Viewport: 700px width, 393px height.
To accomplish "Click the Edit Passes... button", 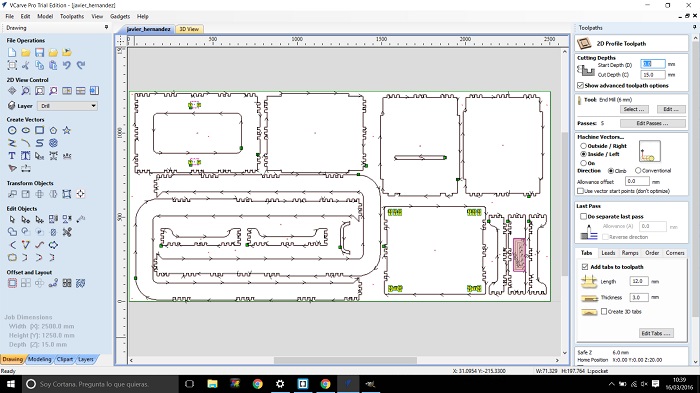I will tap(652, 123).
